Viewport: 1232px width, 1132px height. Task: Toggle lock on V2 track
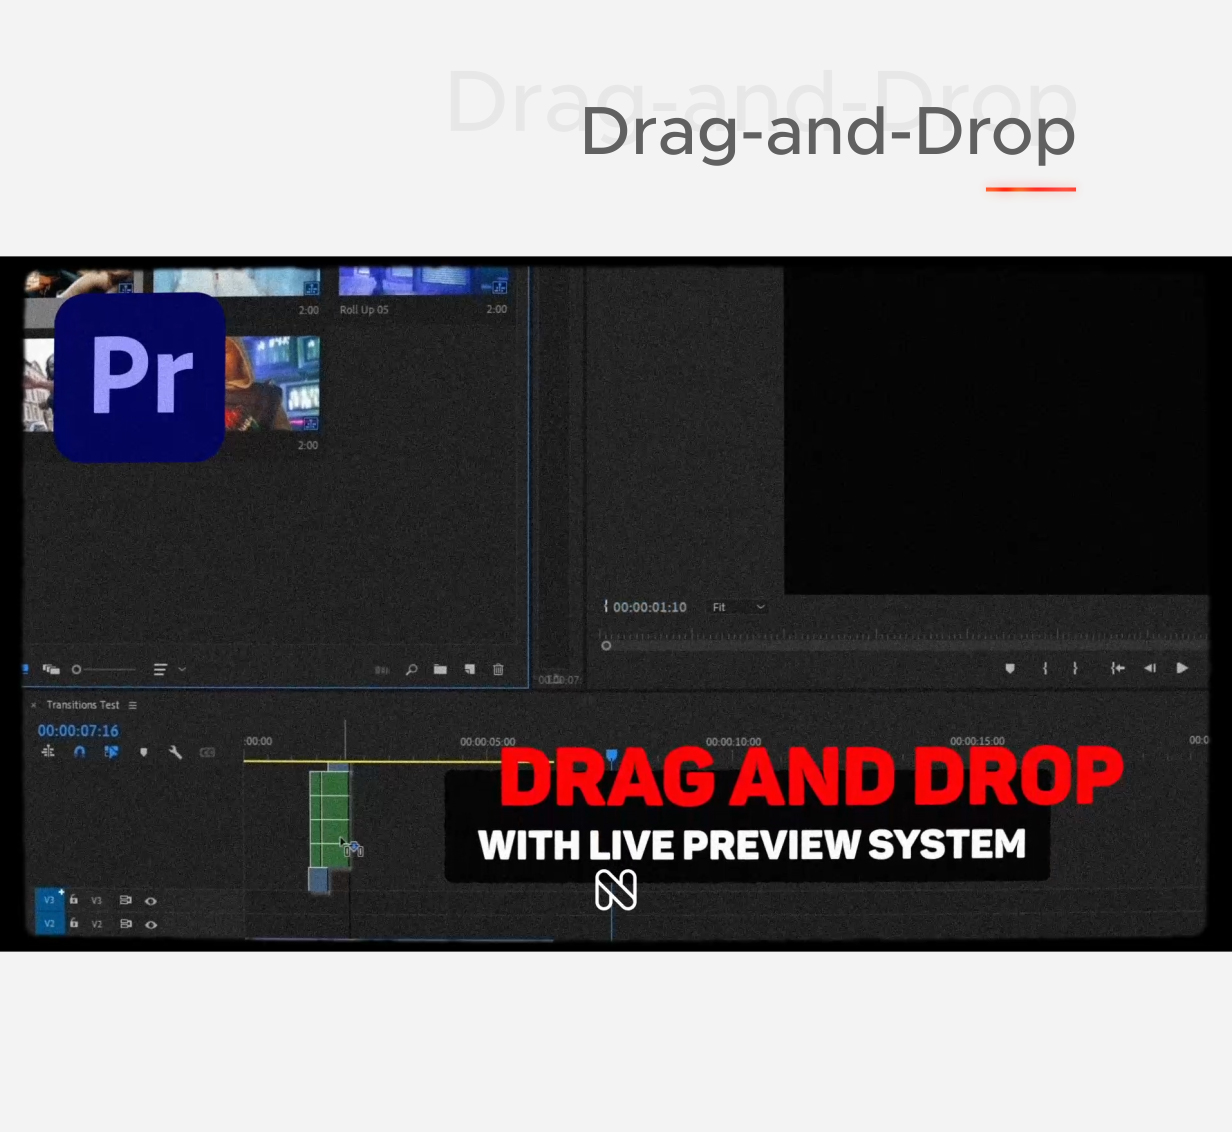(x=74, y=923)
